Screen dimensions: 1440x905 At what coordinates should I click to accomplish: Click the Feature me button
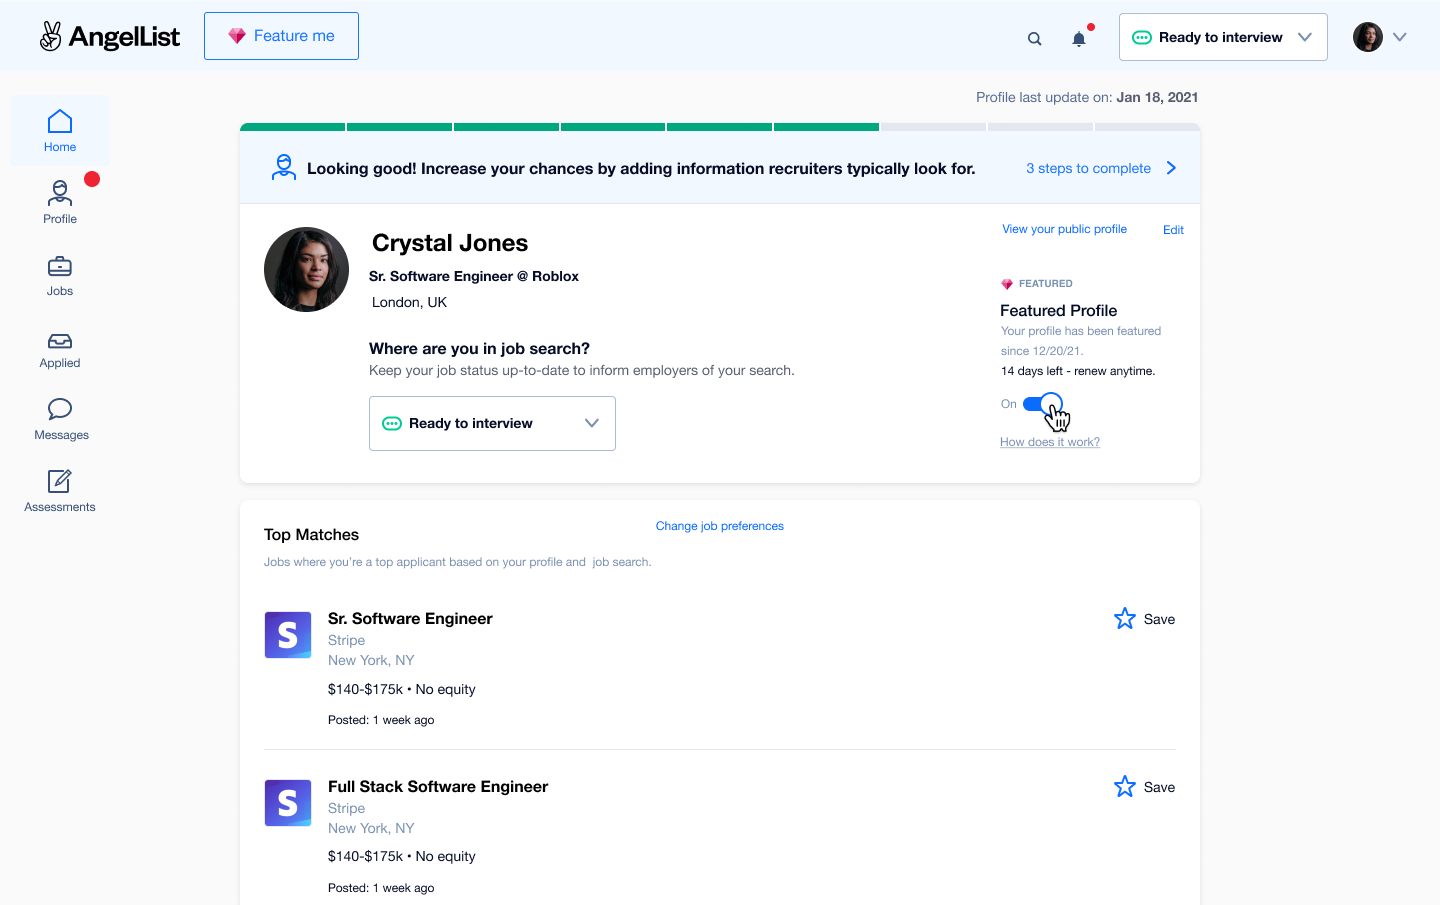tap(281, 35)
